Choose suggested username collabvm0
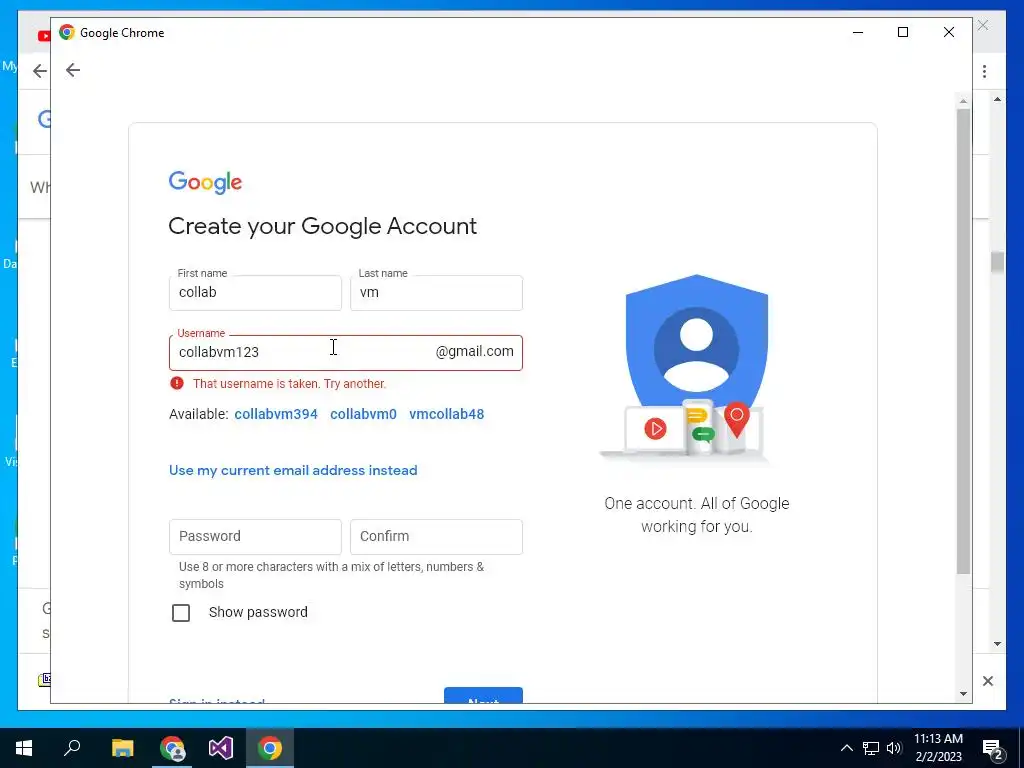 point(363,414)
